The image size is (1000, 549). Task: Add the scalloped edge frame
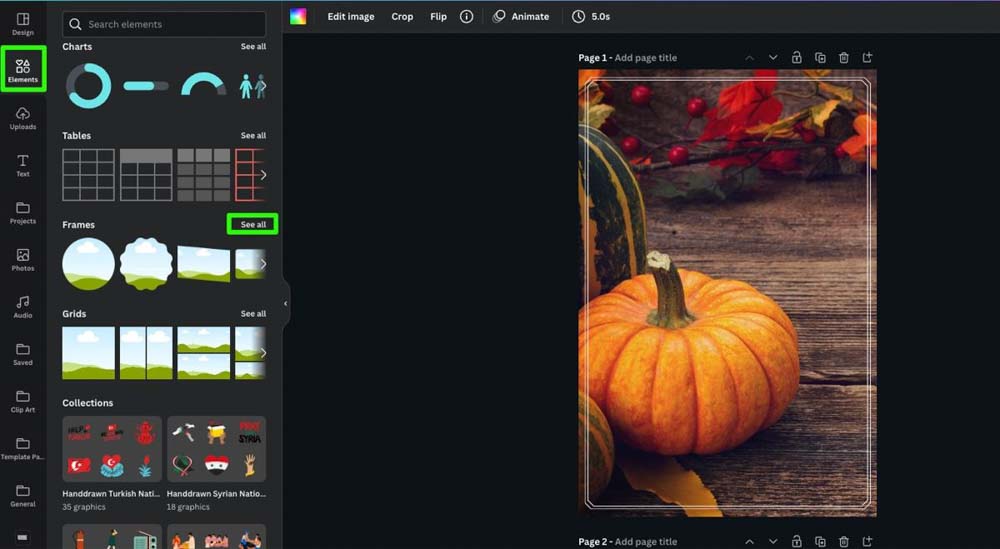pos(146,264)
